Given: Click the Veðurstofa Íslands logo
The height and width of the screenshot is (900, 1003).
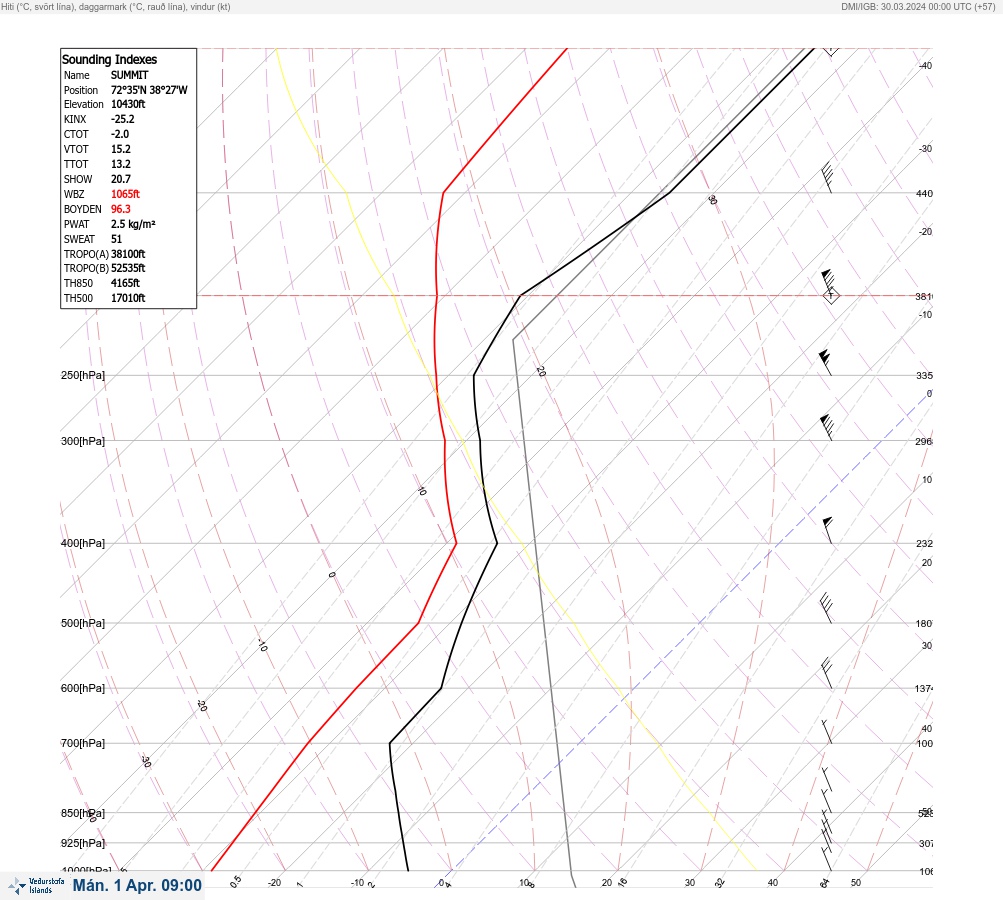Looking at the screenshot, I should point(36,886).
